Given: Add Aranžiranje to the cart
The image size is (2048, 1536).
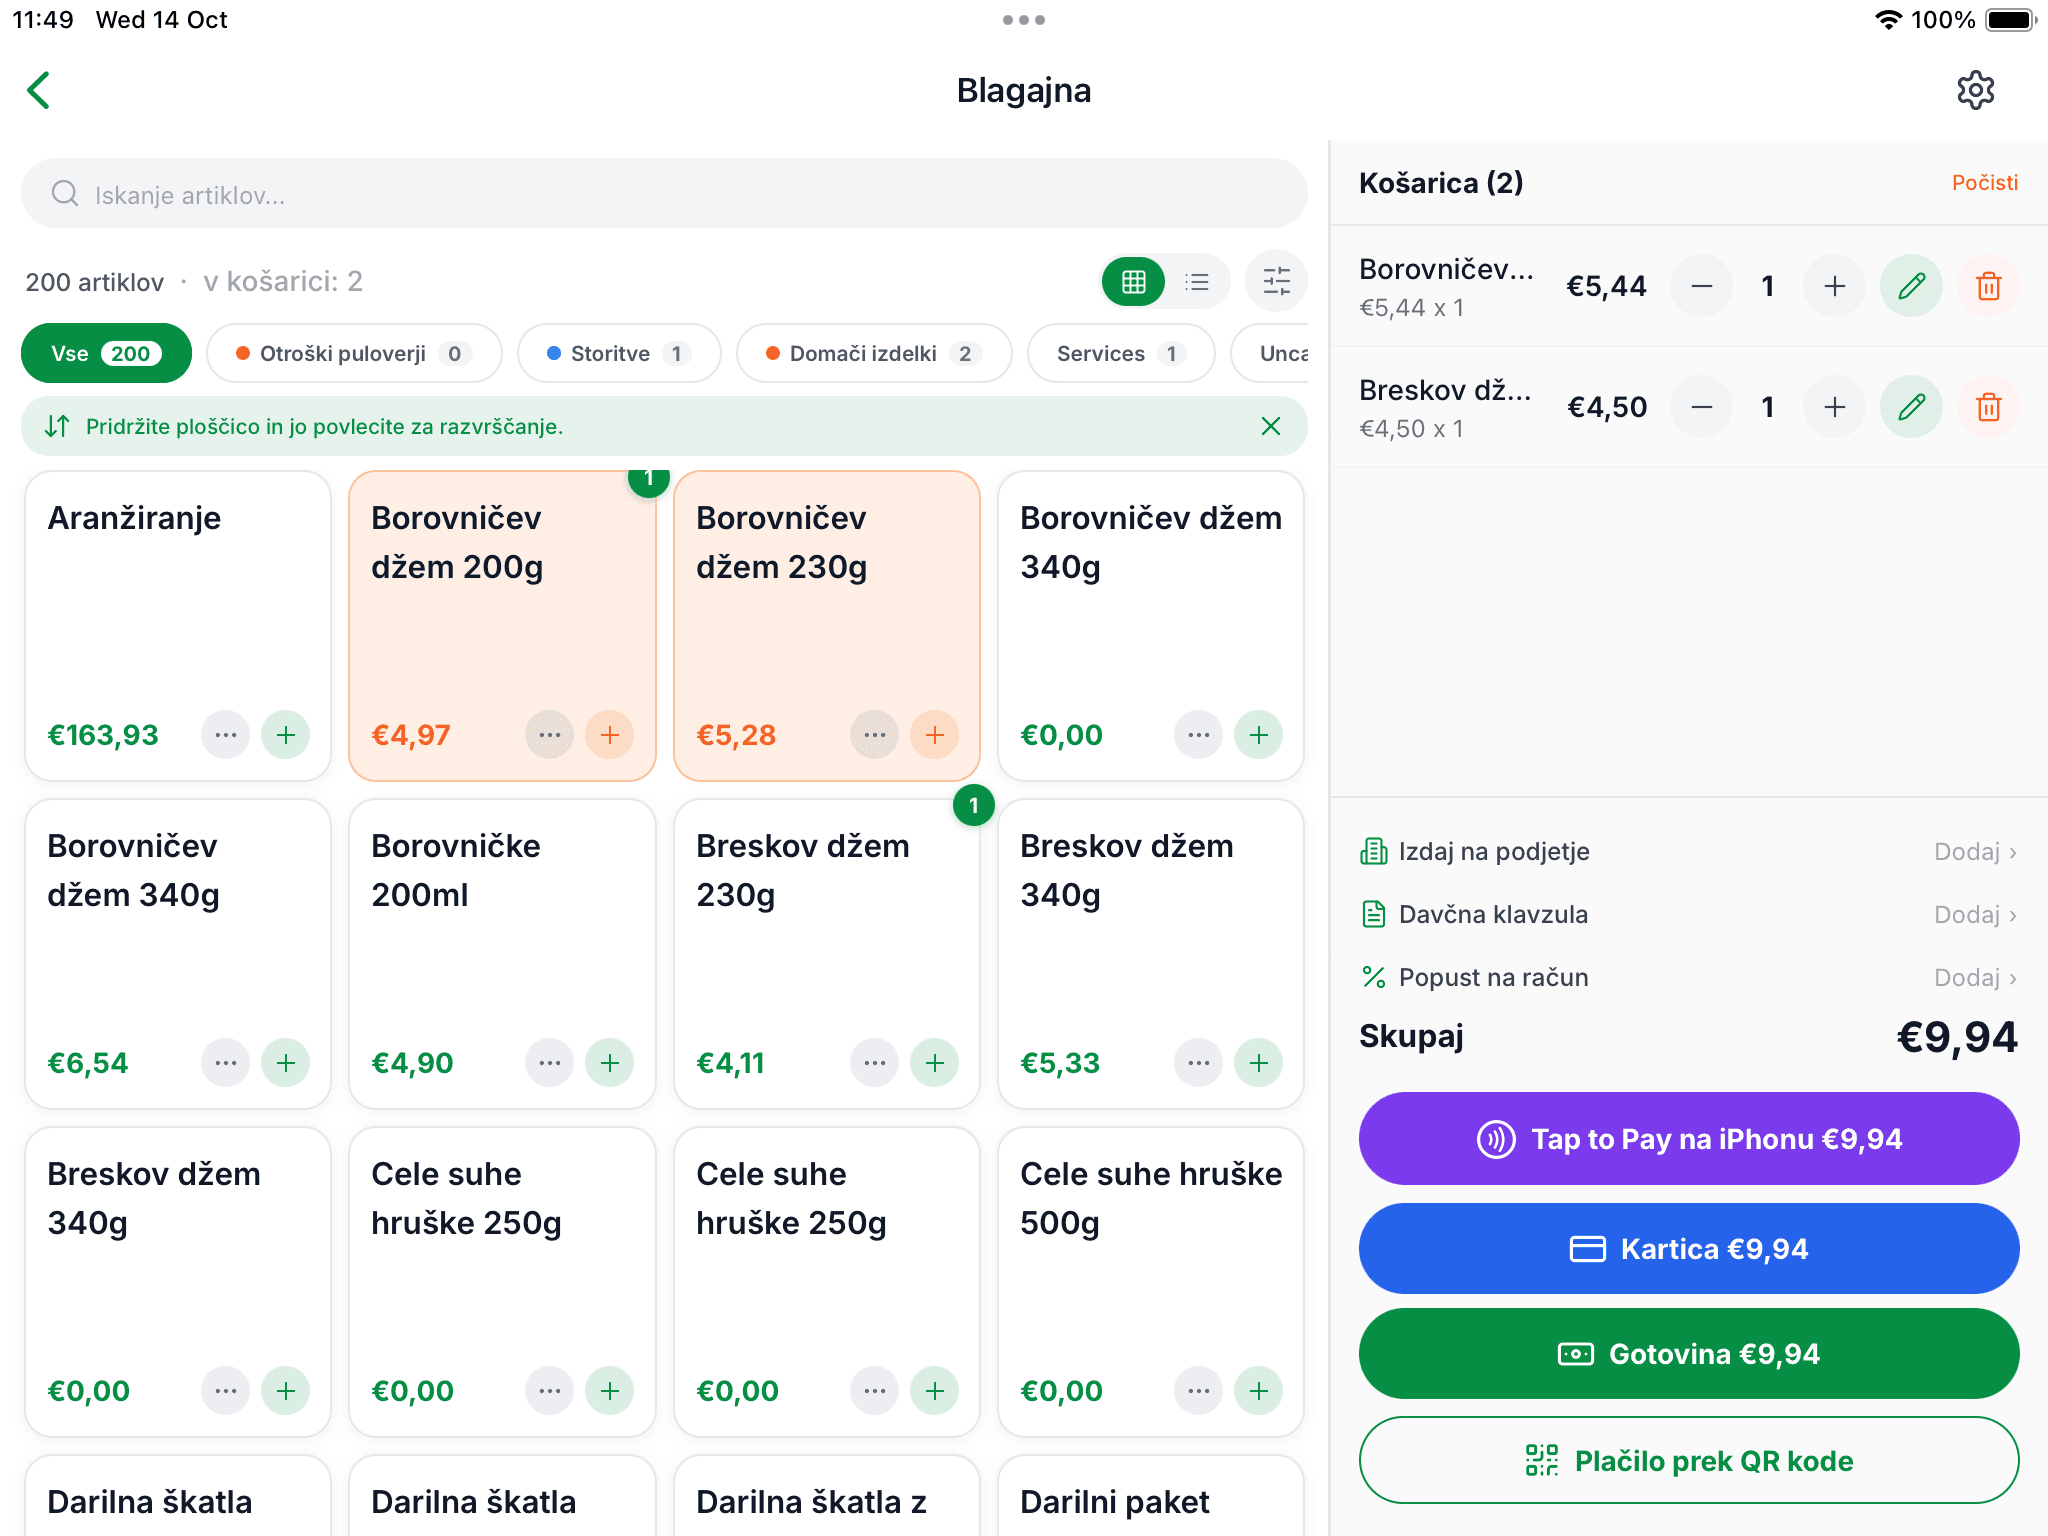Looking at the screenshot, I should 286,735.
